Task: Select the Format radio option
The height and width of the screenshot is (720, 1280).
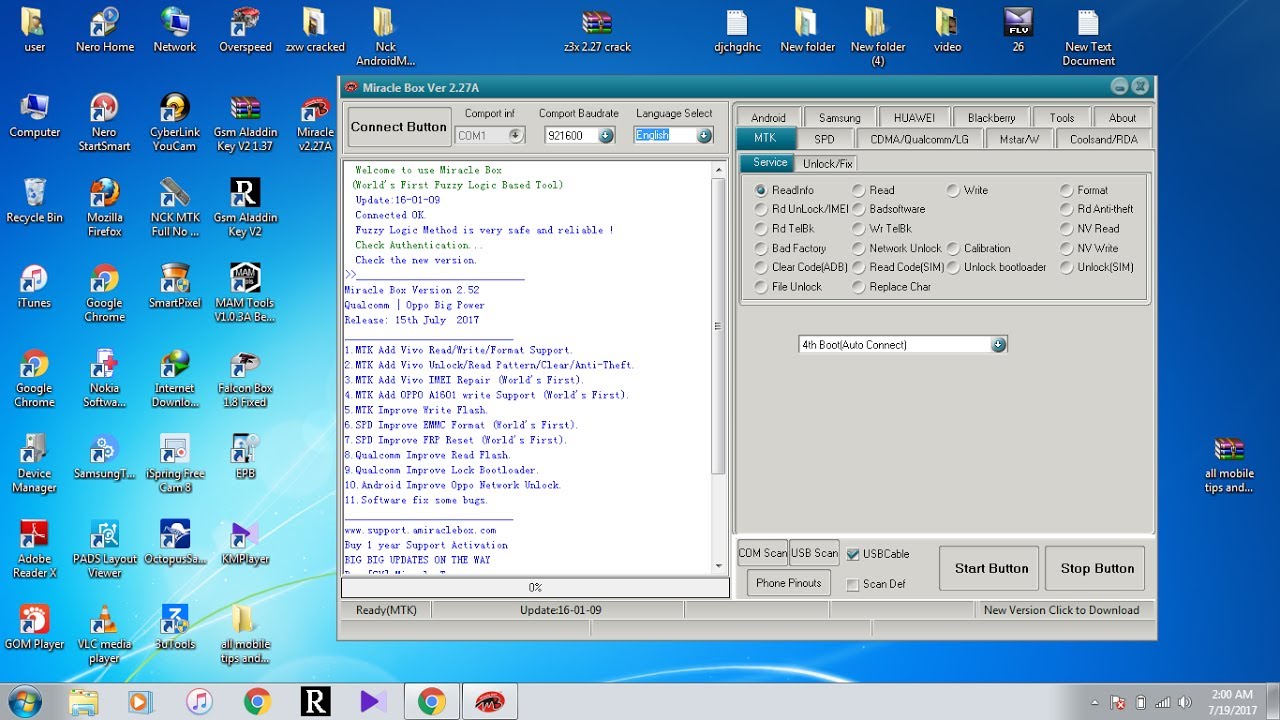Action: (x=1067, y=190)
